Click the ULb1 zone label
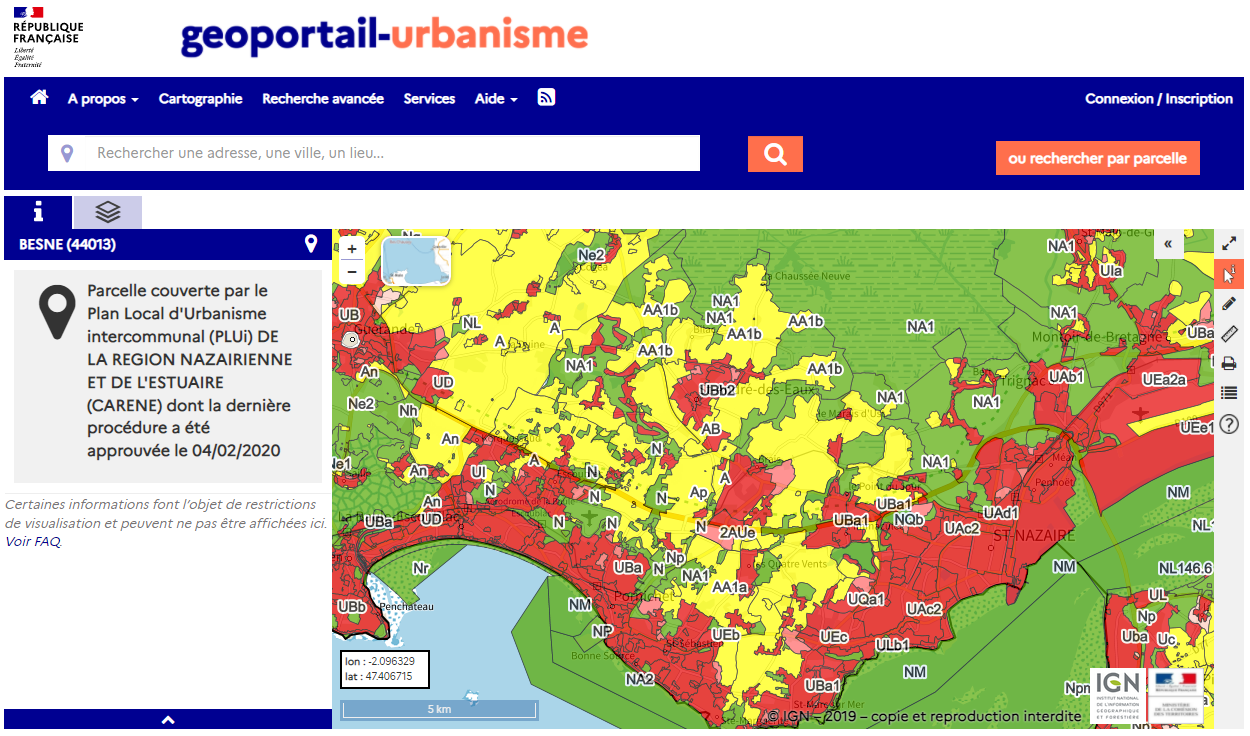The image size is (1250, 736). tap(892, 646)
